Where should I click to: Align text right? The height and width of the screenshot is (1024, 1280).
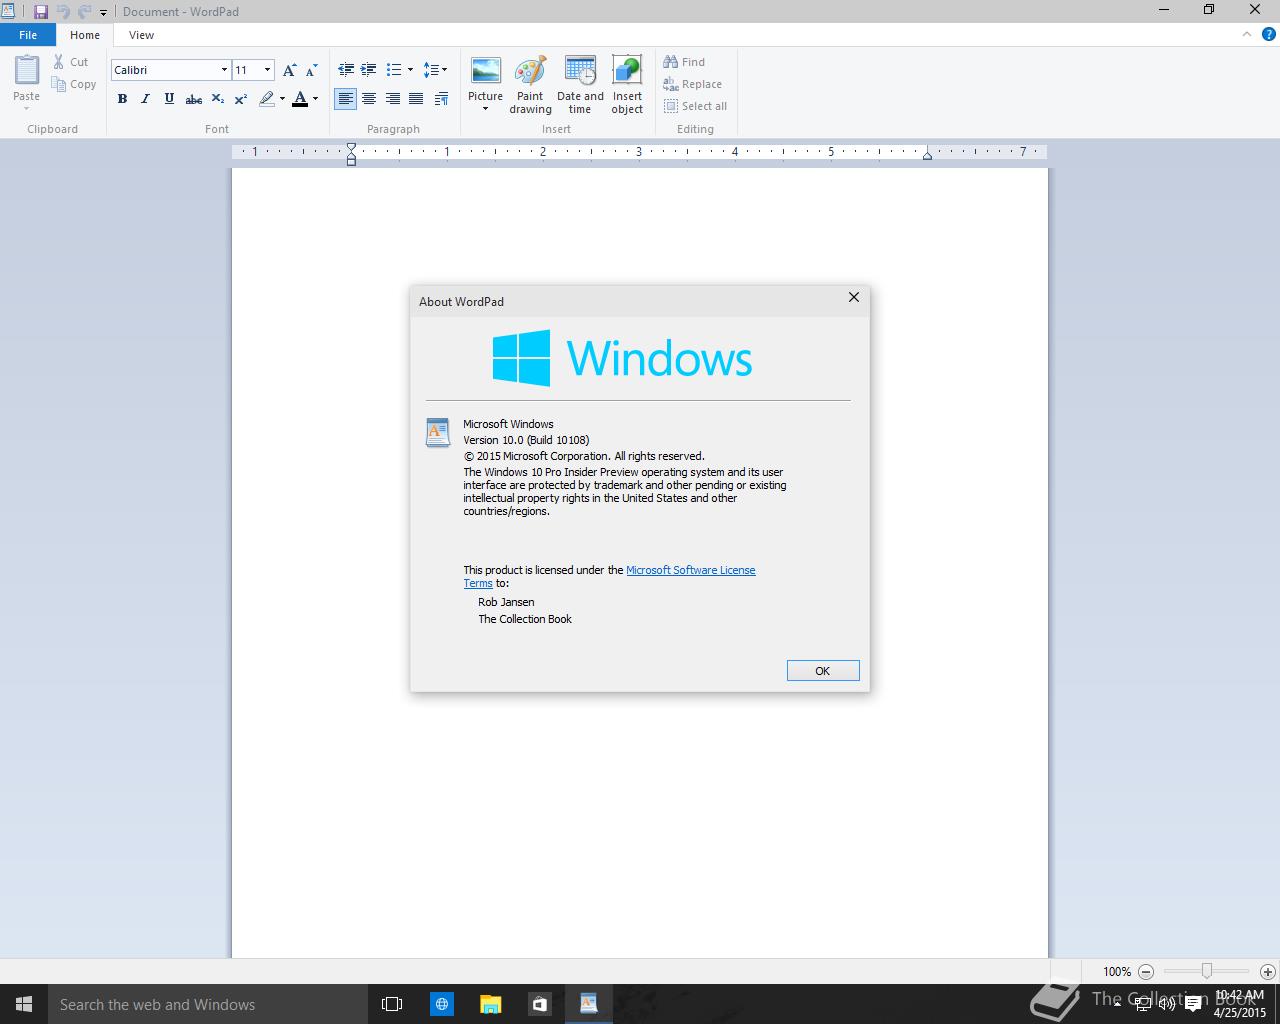click(x=392, y=99)
